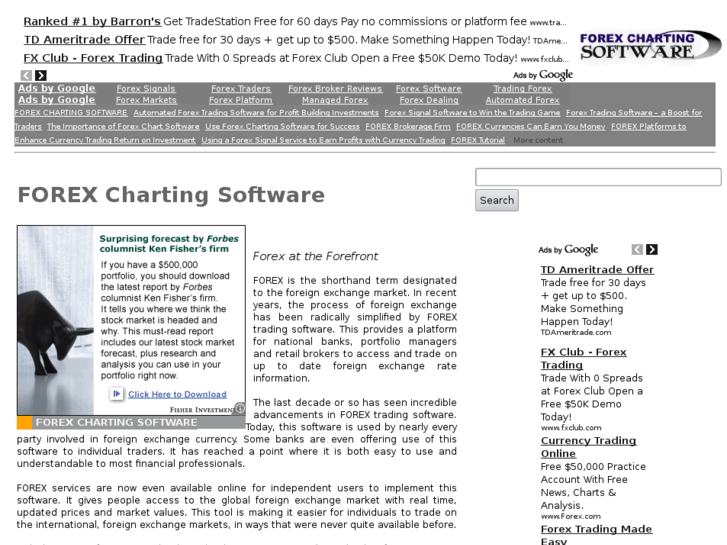The image size is (727, 545).
Task: Open 'Using a Forex Signal Service' link
Action: 323,140
